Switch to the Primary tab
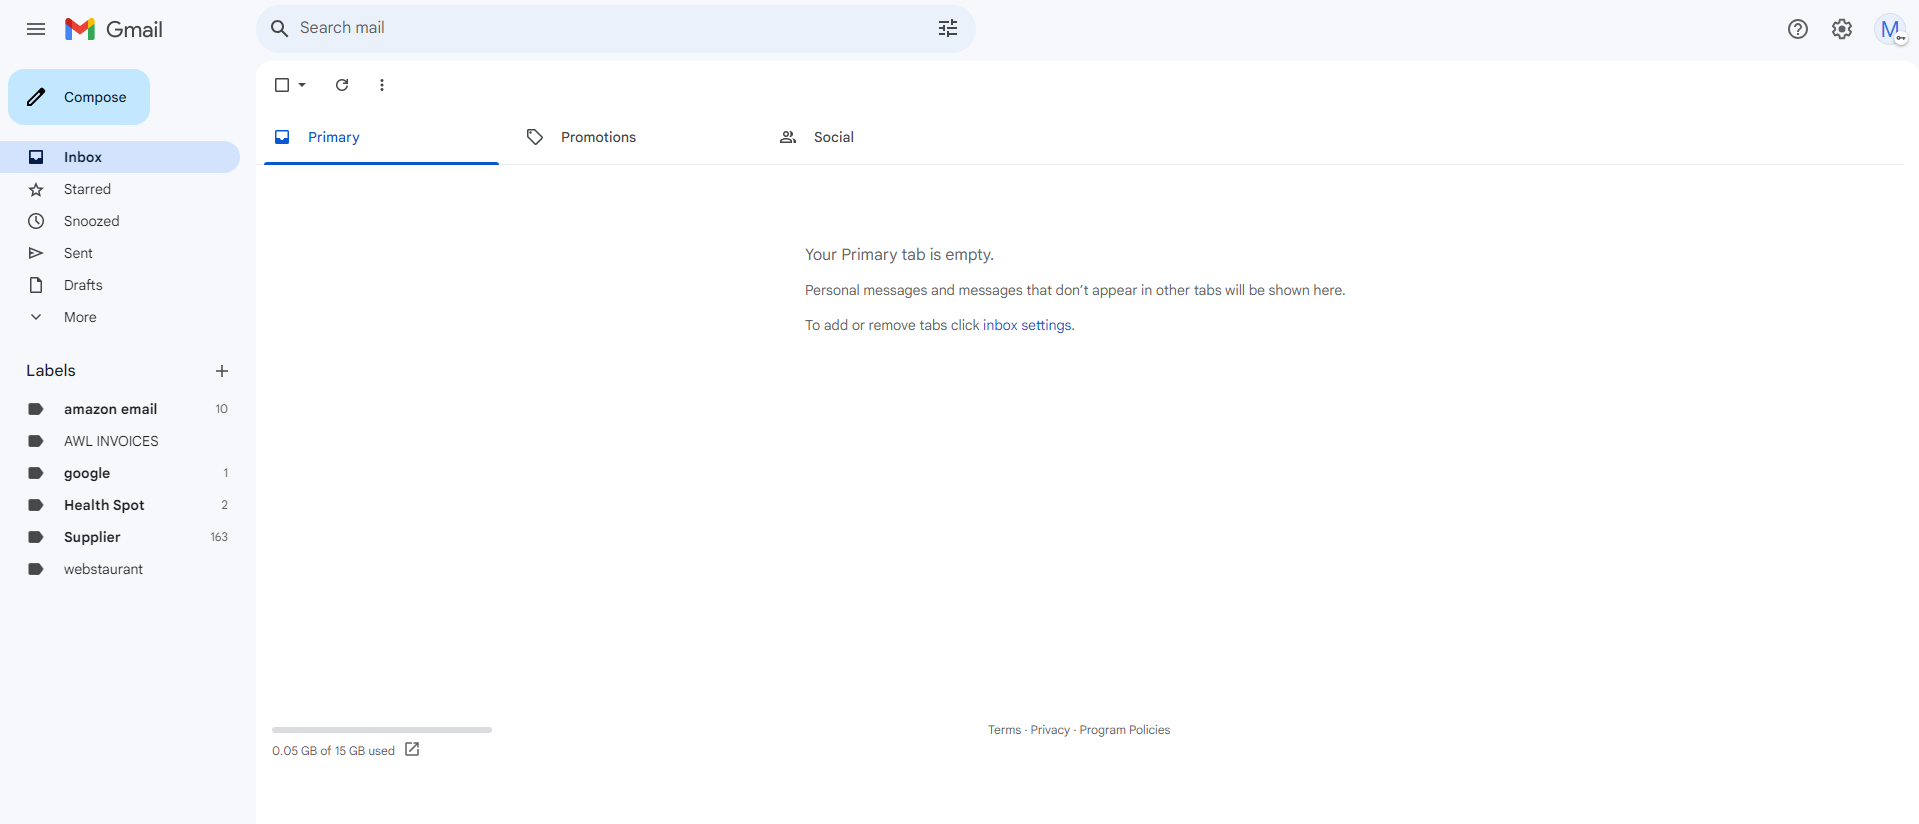 coord(381,137)
